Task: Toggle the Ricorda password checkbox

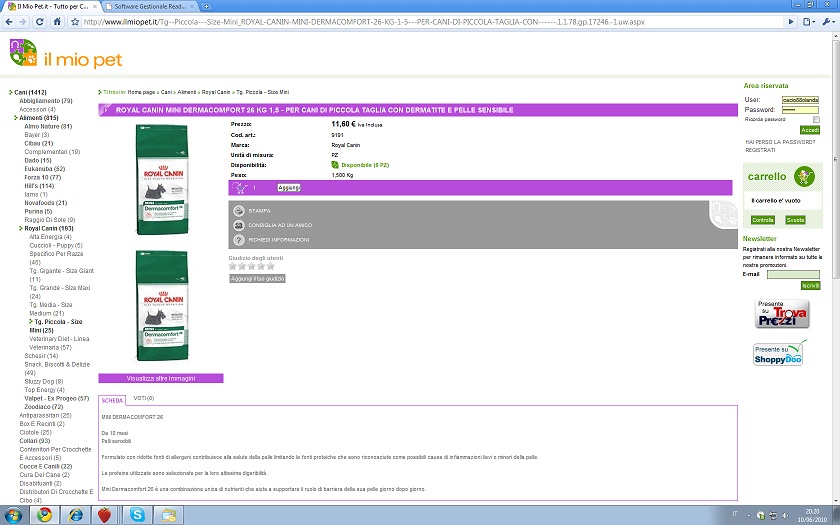Action: (816, 119)
